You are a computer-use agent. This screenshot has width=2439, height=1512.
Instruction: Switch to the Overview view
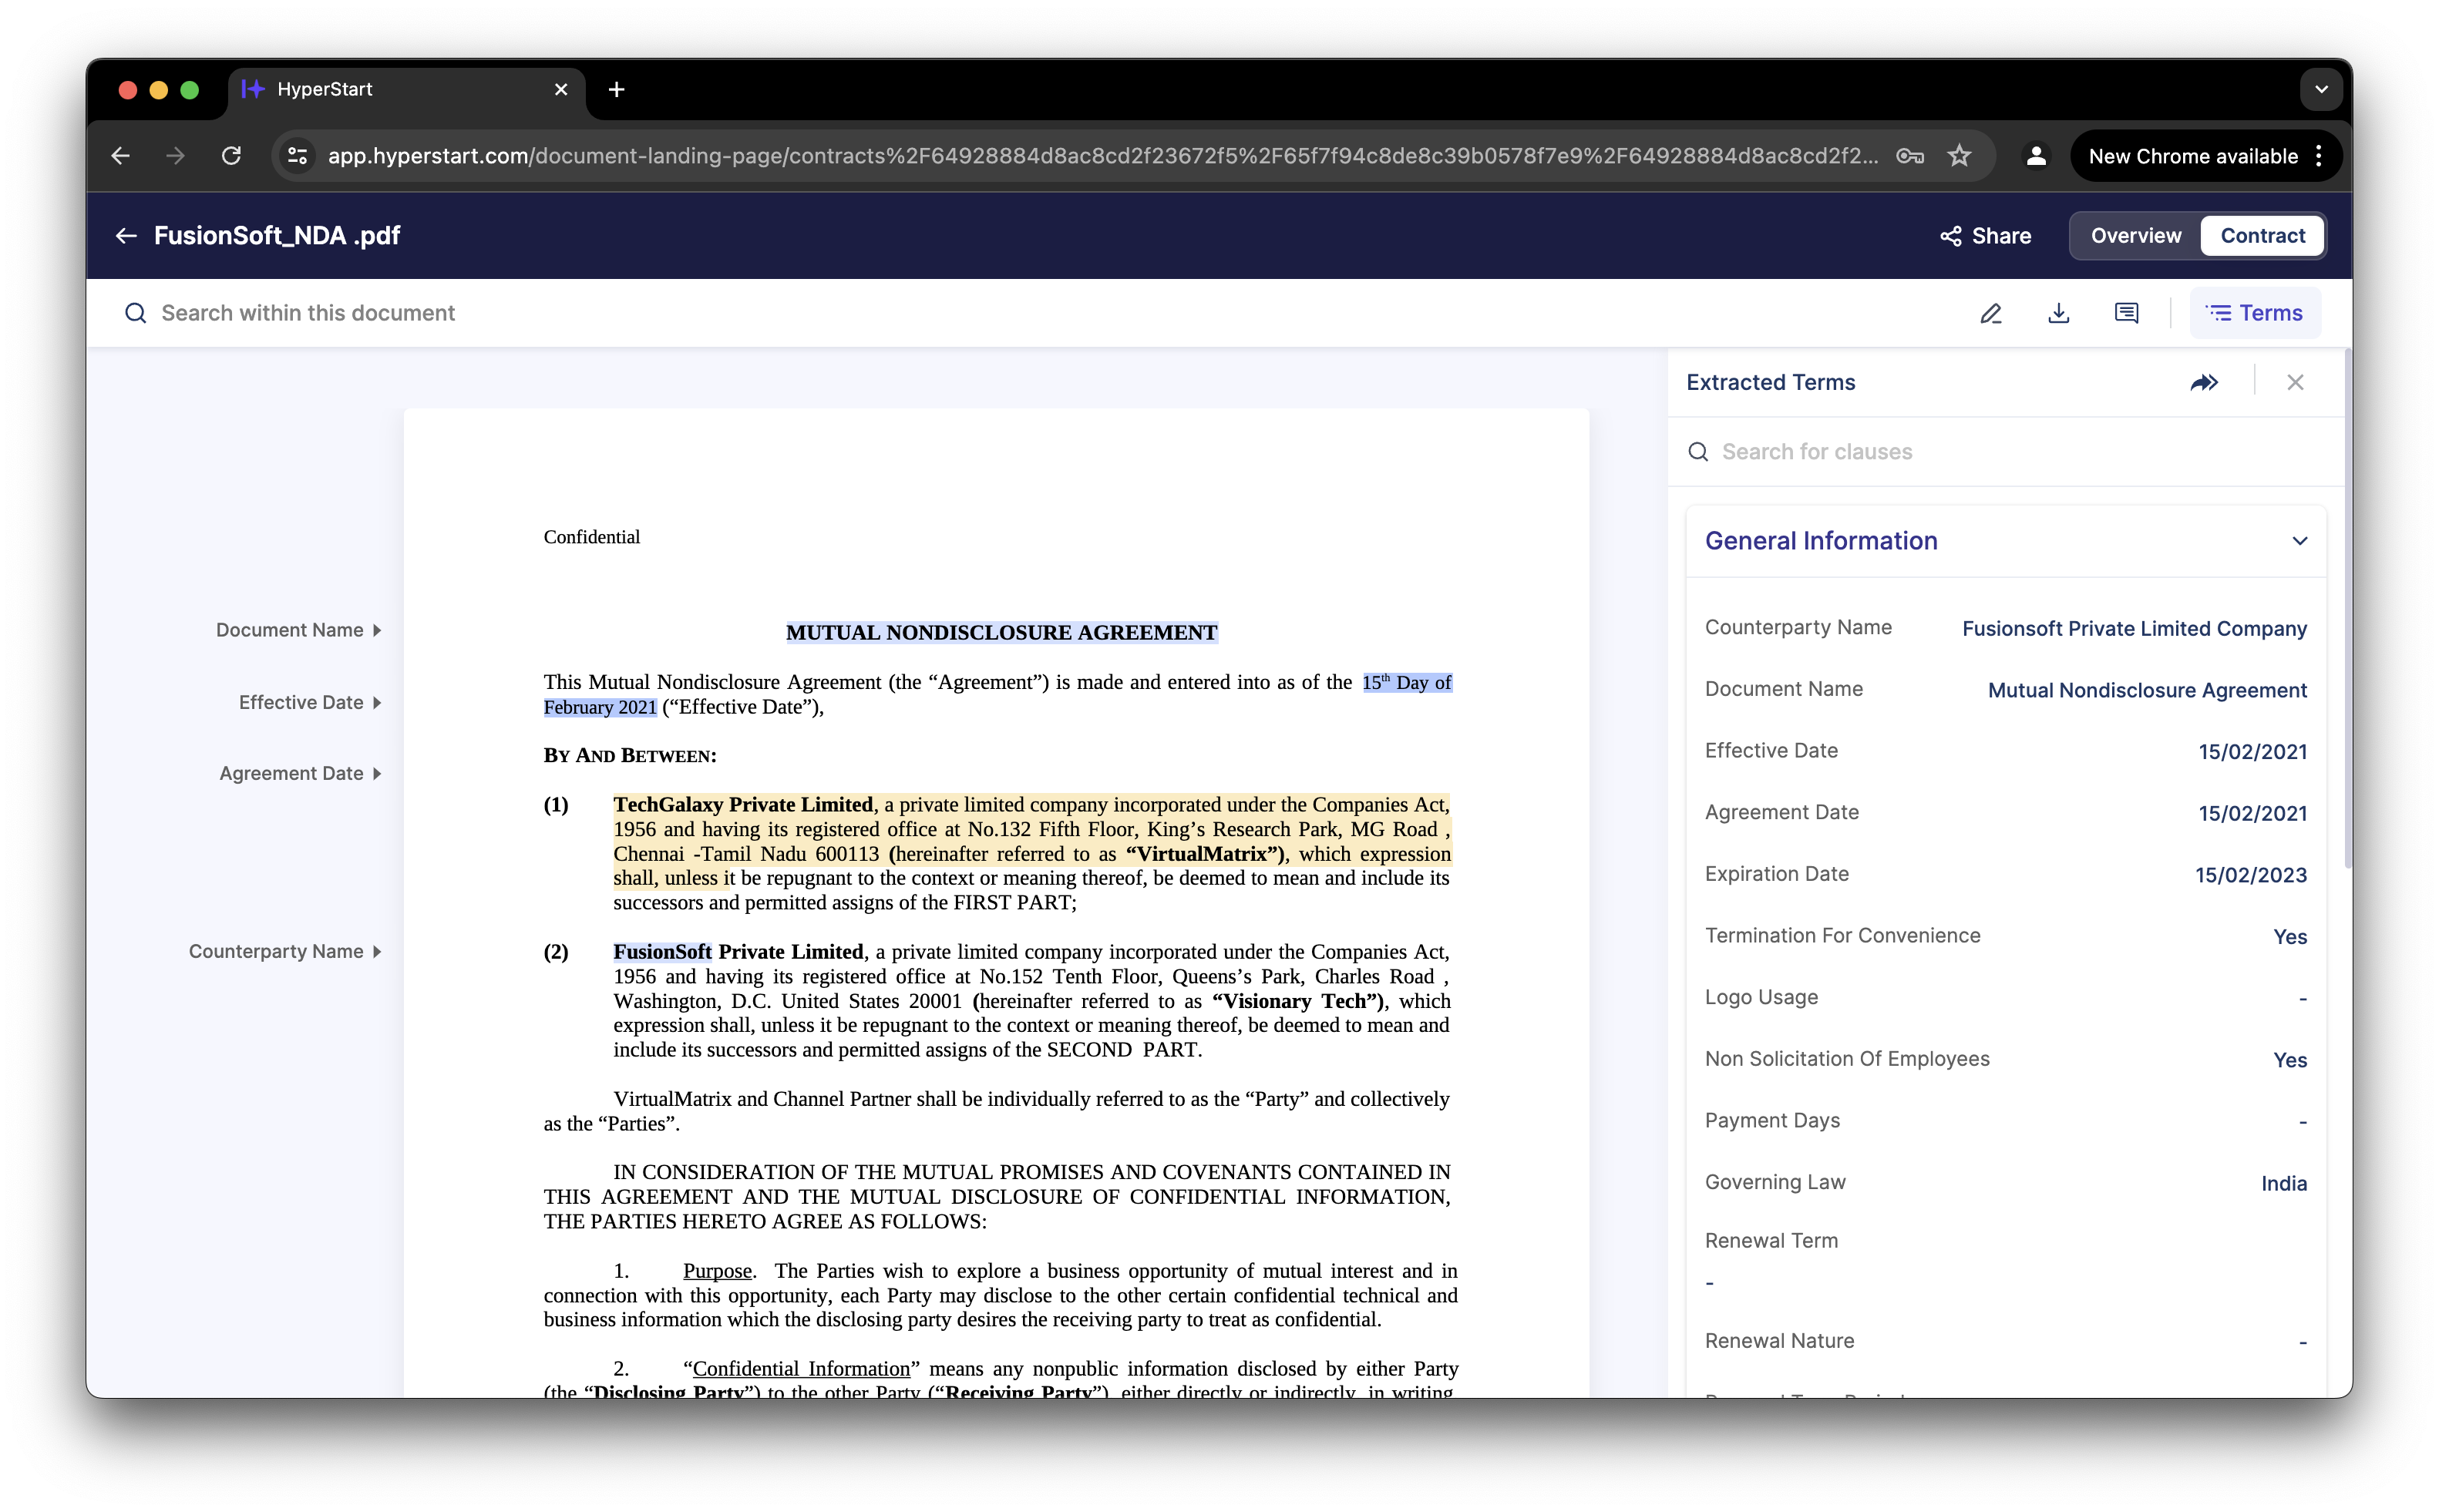click(2135, 236)
